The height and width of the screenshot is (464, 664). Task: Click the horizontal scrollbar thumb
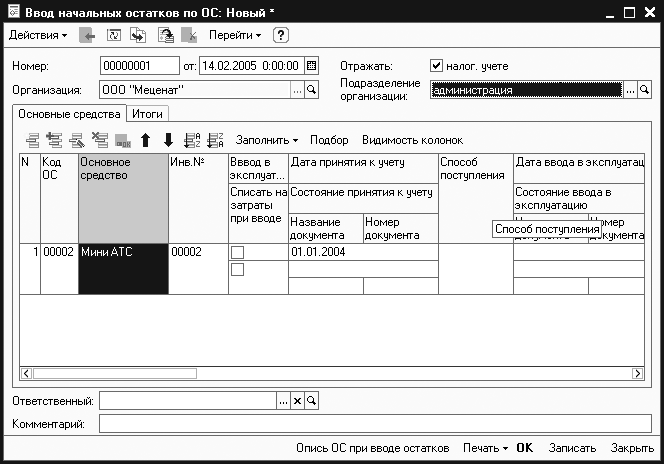pos(114,373)
